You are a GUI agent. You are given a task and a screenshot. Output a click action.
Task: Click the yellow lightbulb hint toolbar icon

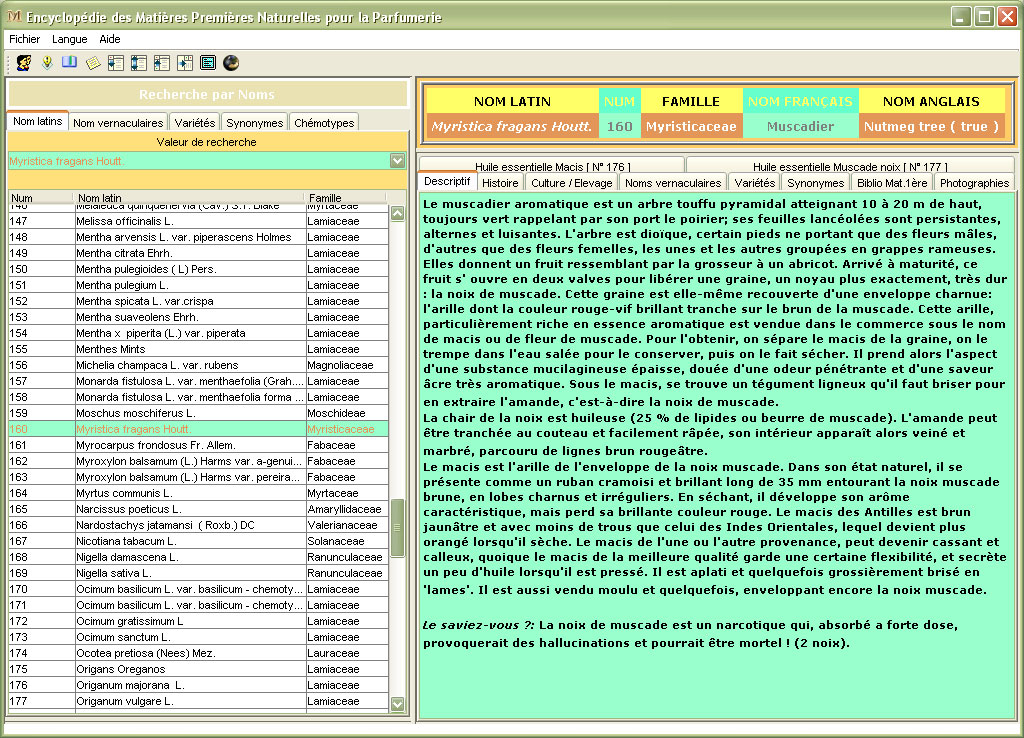(x=47, y=63)
